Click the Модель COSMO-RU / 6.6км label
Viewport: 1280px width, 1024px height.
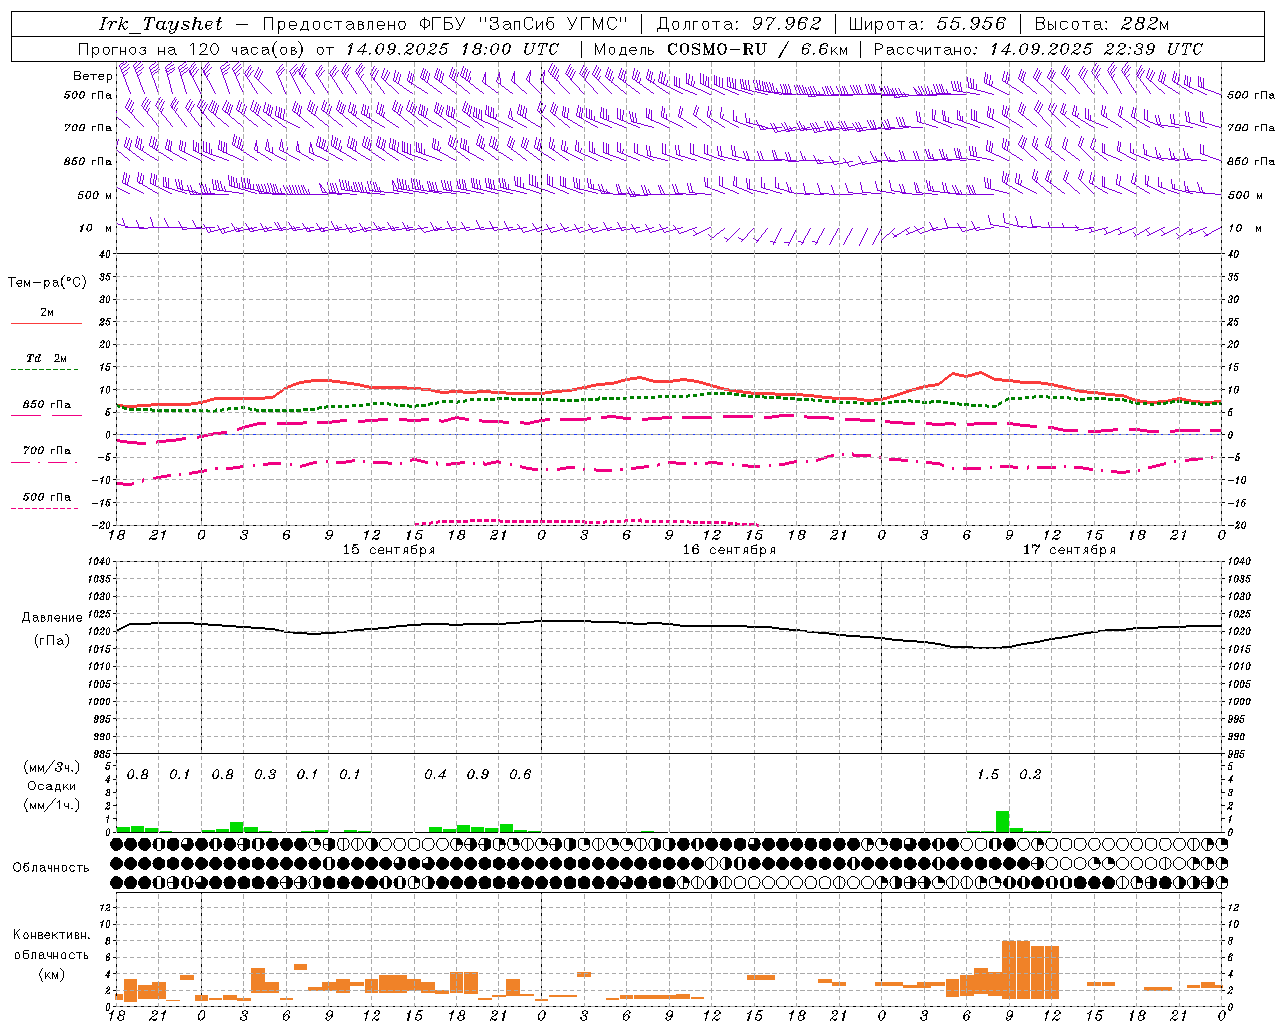(721, 49)
